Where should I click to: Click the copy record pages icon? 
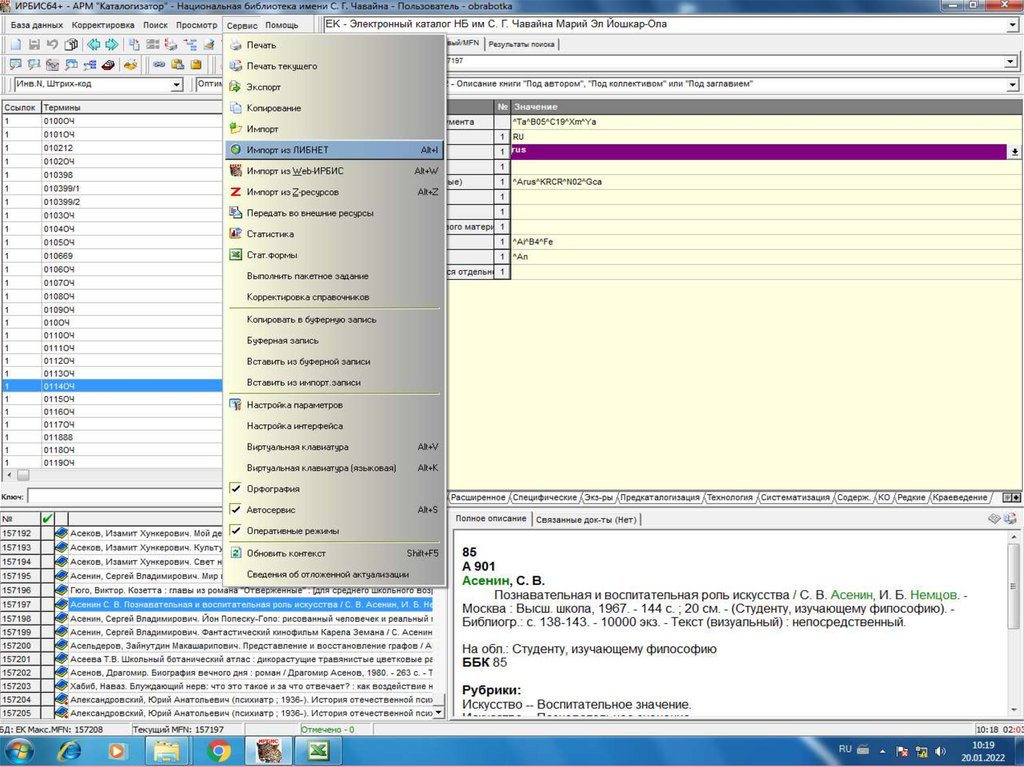[x=71, y=44]
